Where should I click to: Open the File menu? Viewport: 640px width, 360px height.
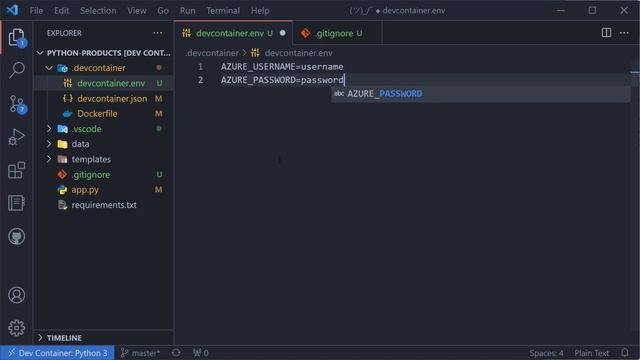pos(36,11)
